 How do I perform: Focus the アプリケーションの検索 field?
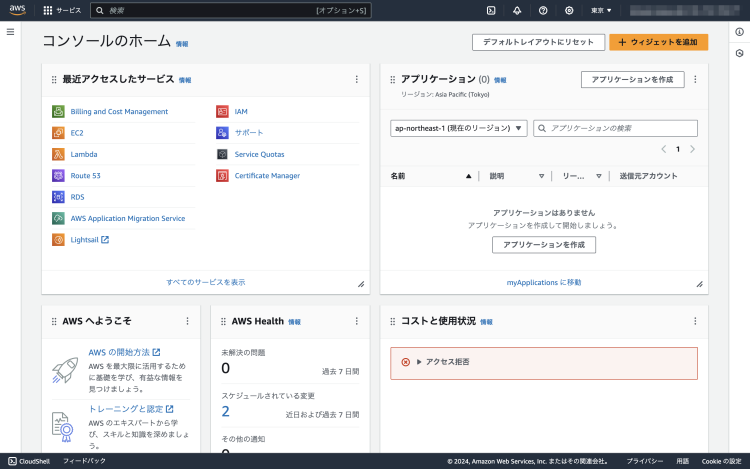[615, 128]
